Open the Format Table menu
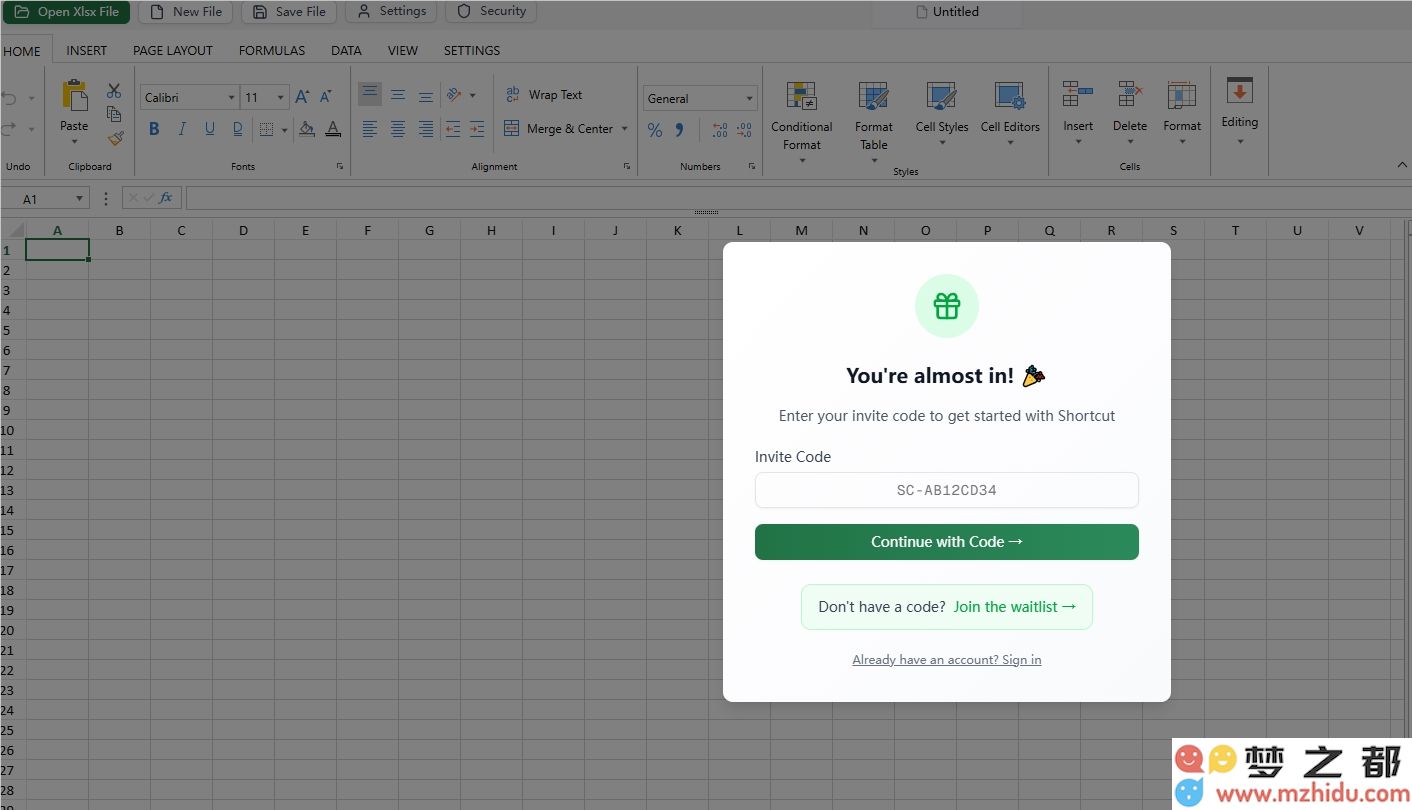 874,122
